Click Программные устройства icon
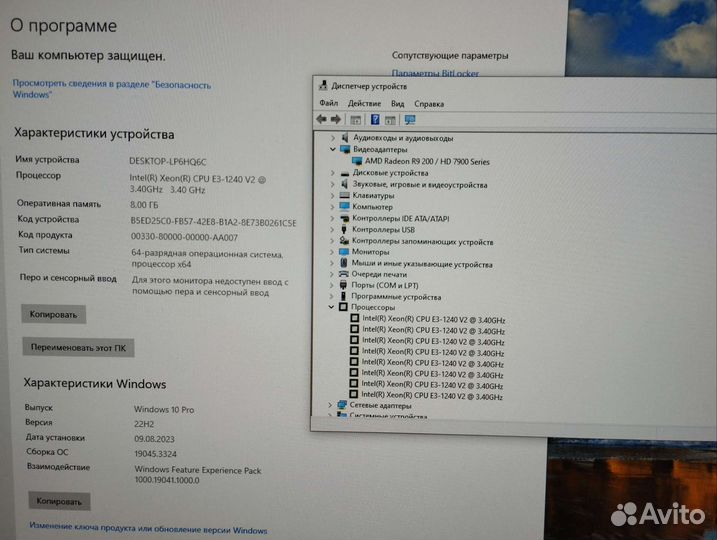The image size is (717, 540). click(343, 296)
